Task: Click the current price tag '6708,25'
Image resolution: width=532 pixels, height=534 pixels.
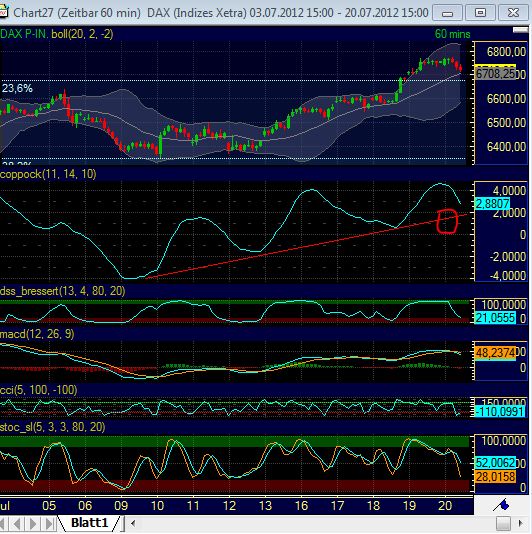Action: [x=495, y=74]
